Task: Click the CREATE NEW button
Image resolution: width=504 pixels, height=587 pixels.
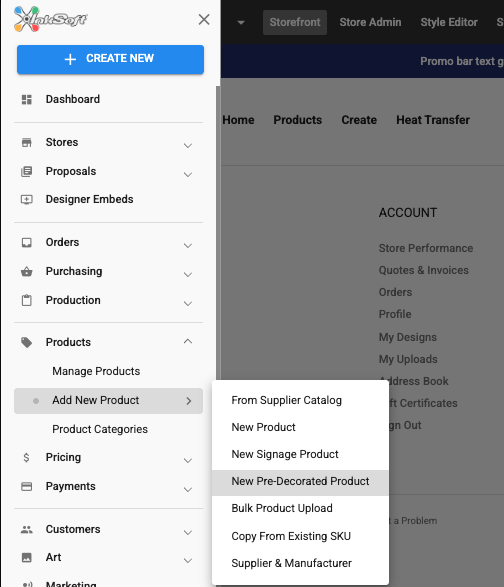Action: click(x=110, y=59)
